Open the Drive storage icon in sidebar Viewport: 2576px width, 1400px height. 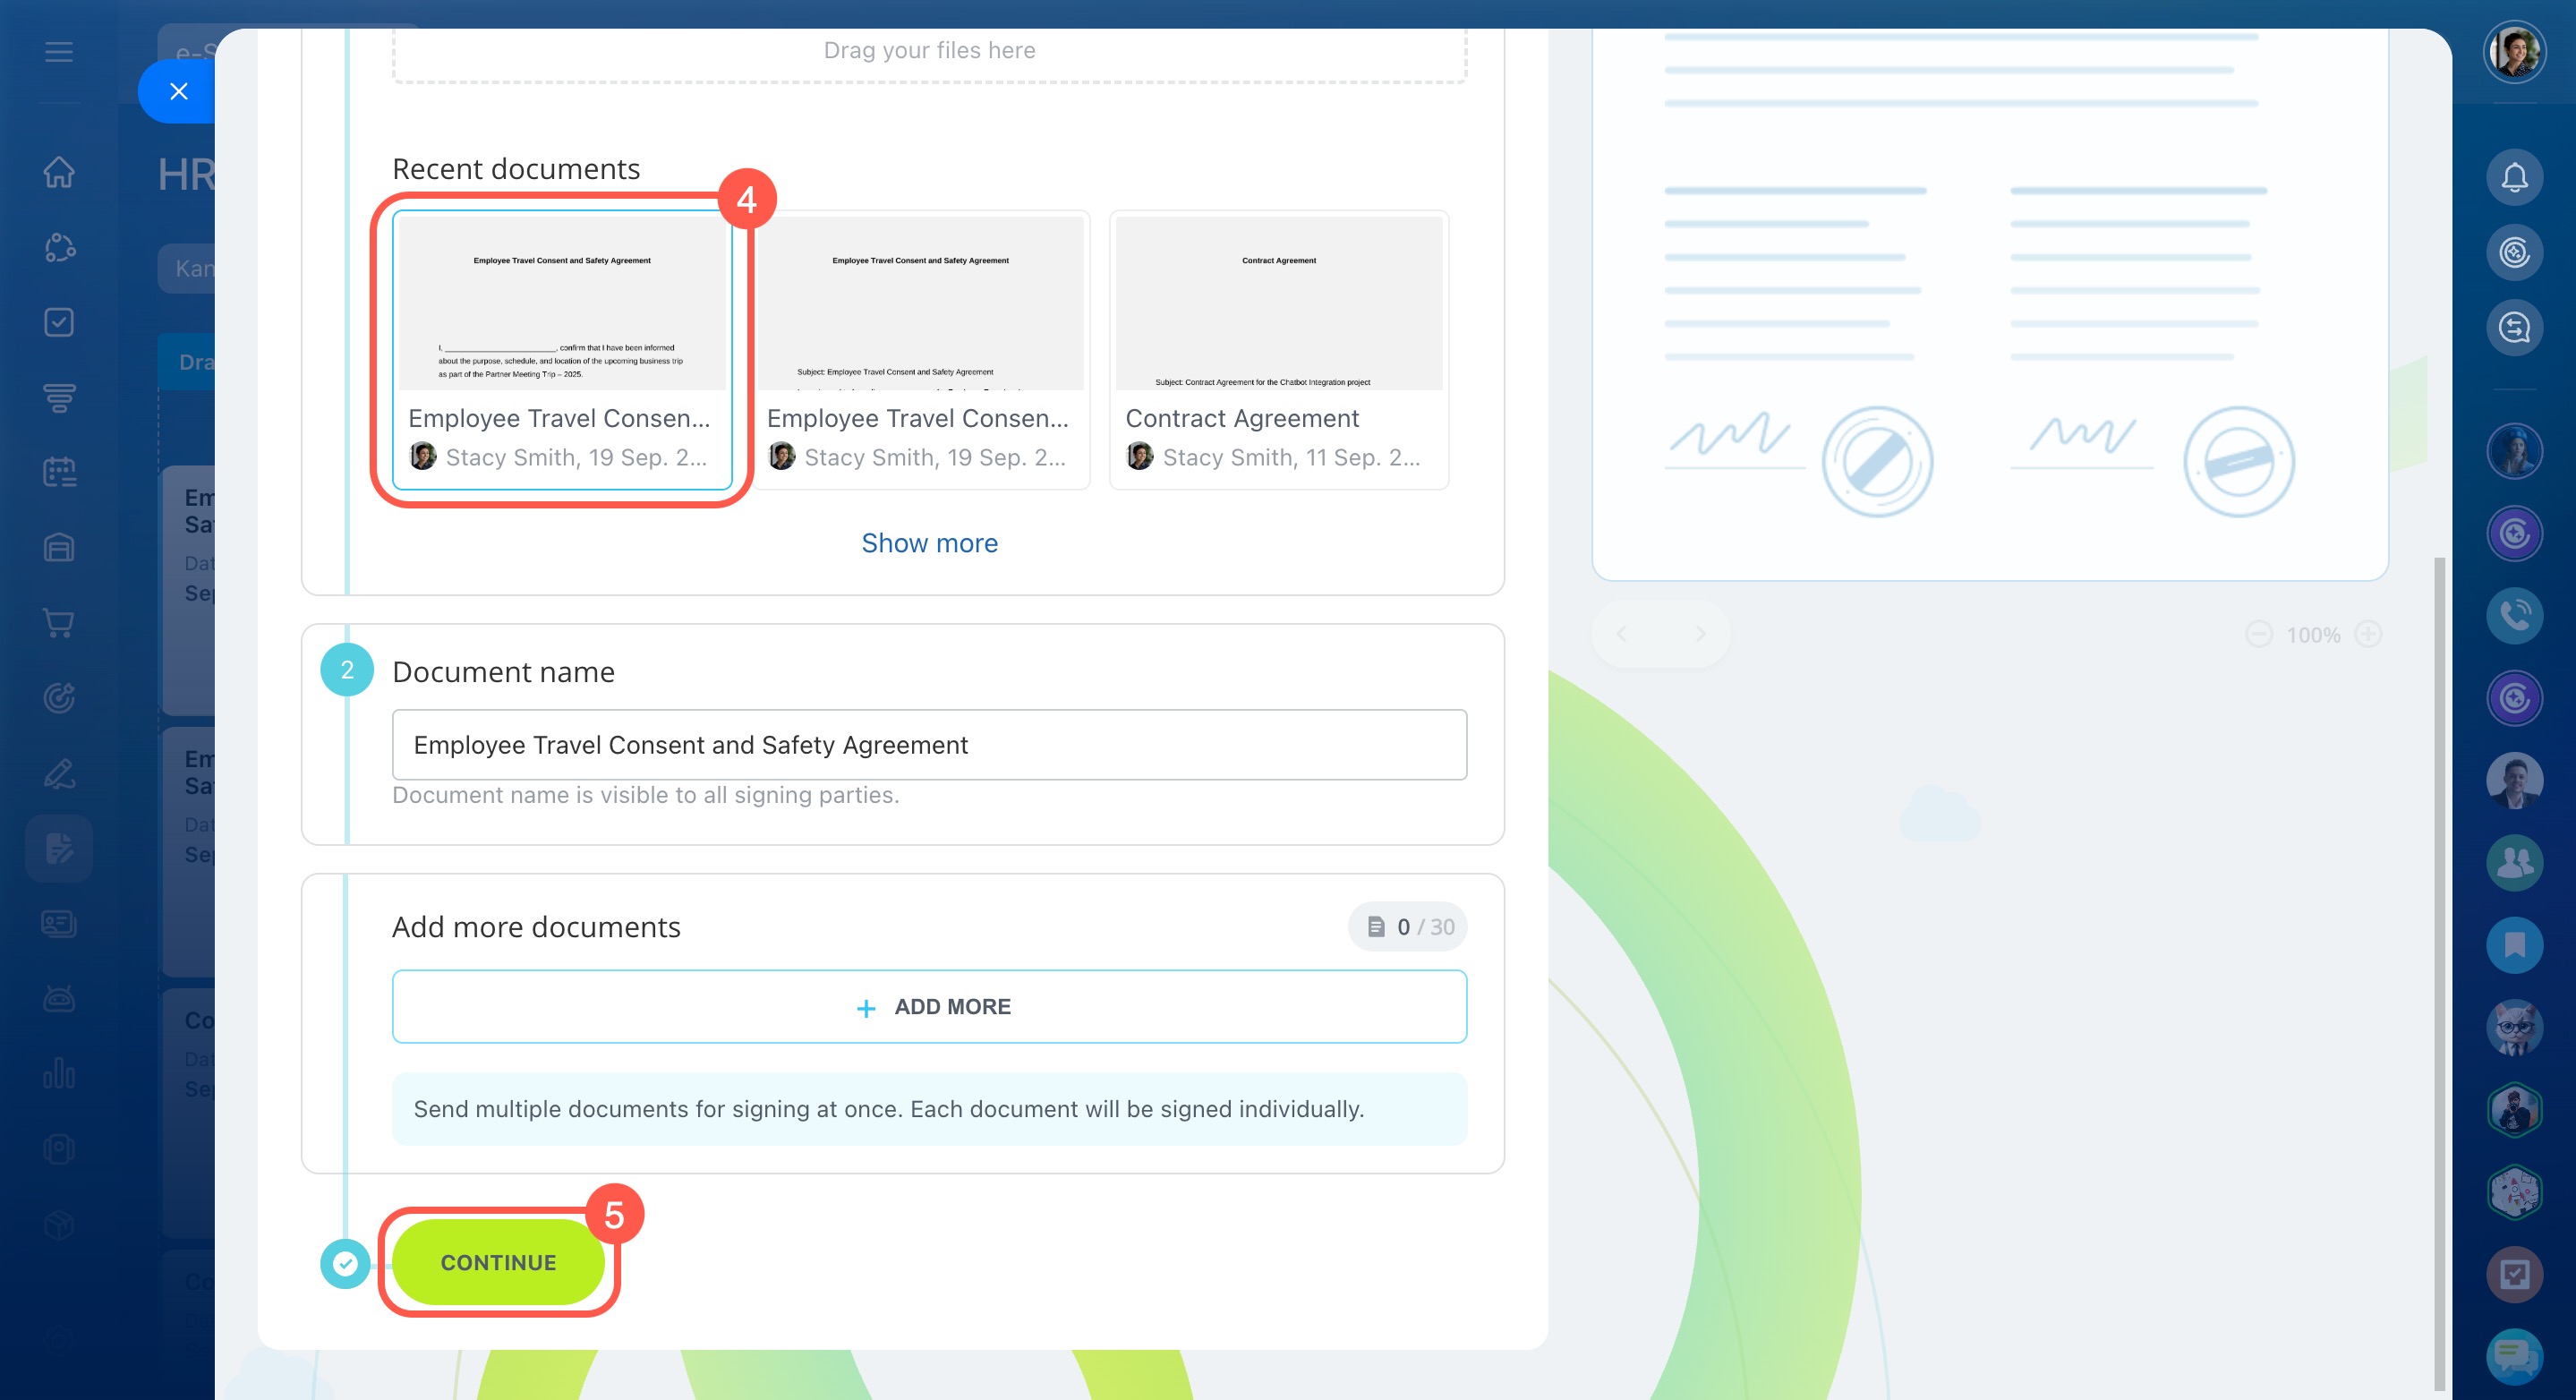pyautogui.click(x=59, y=547)
